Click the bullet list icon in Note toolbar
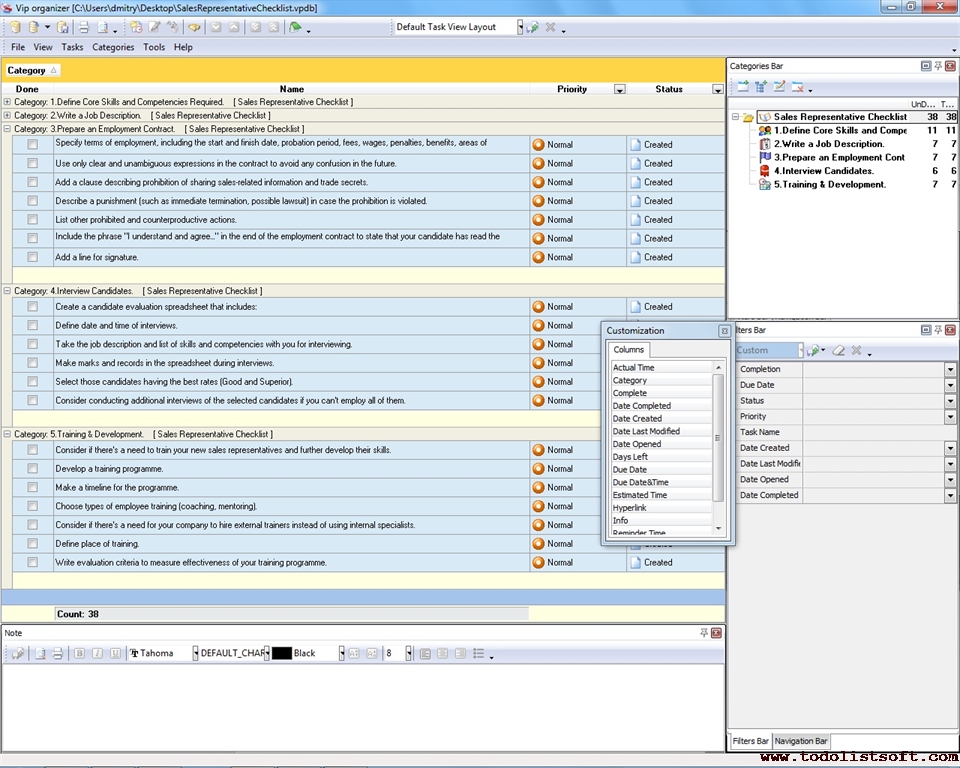 tap(479, 653)
